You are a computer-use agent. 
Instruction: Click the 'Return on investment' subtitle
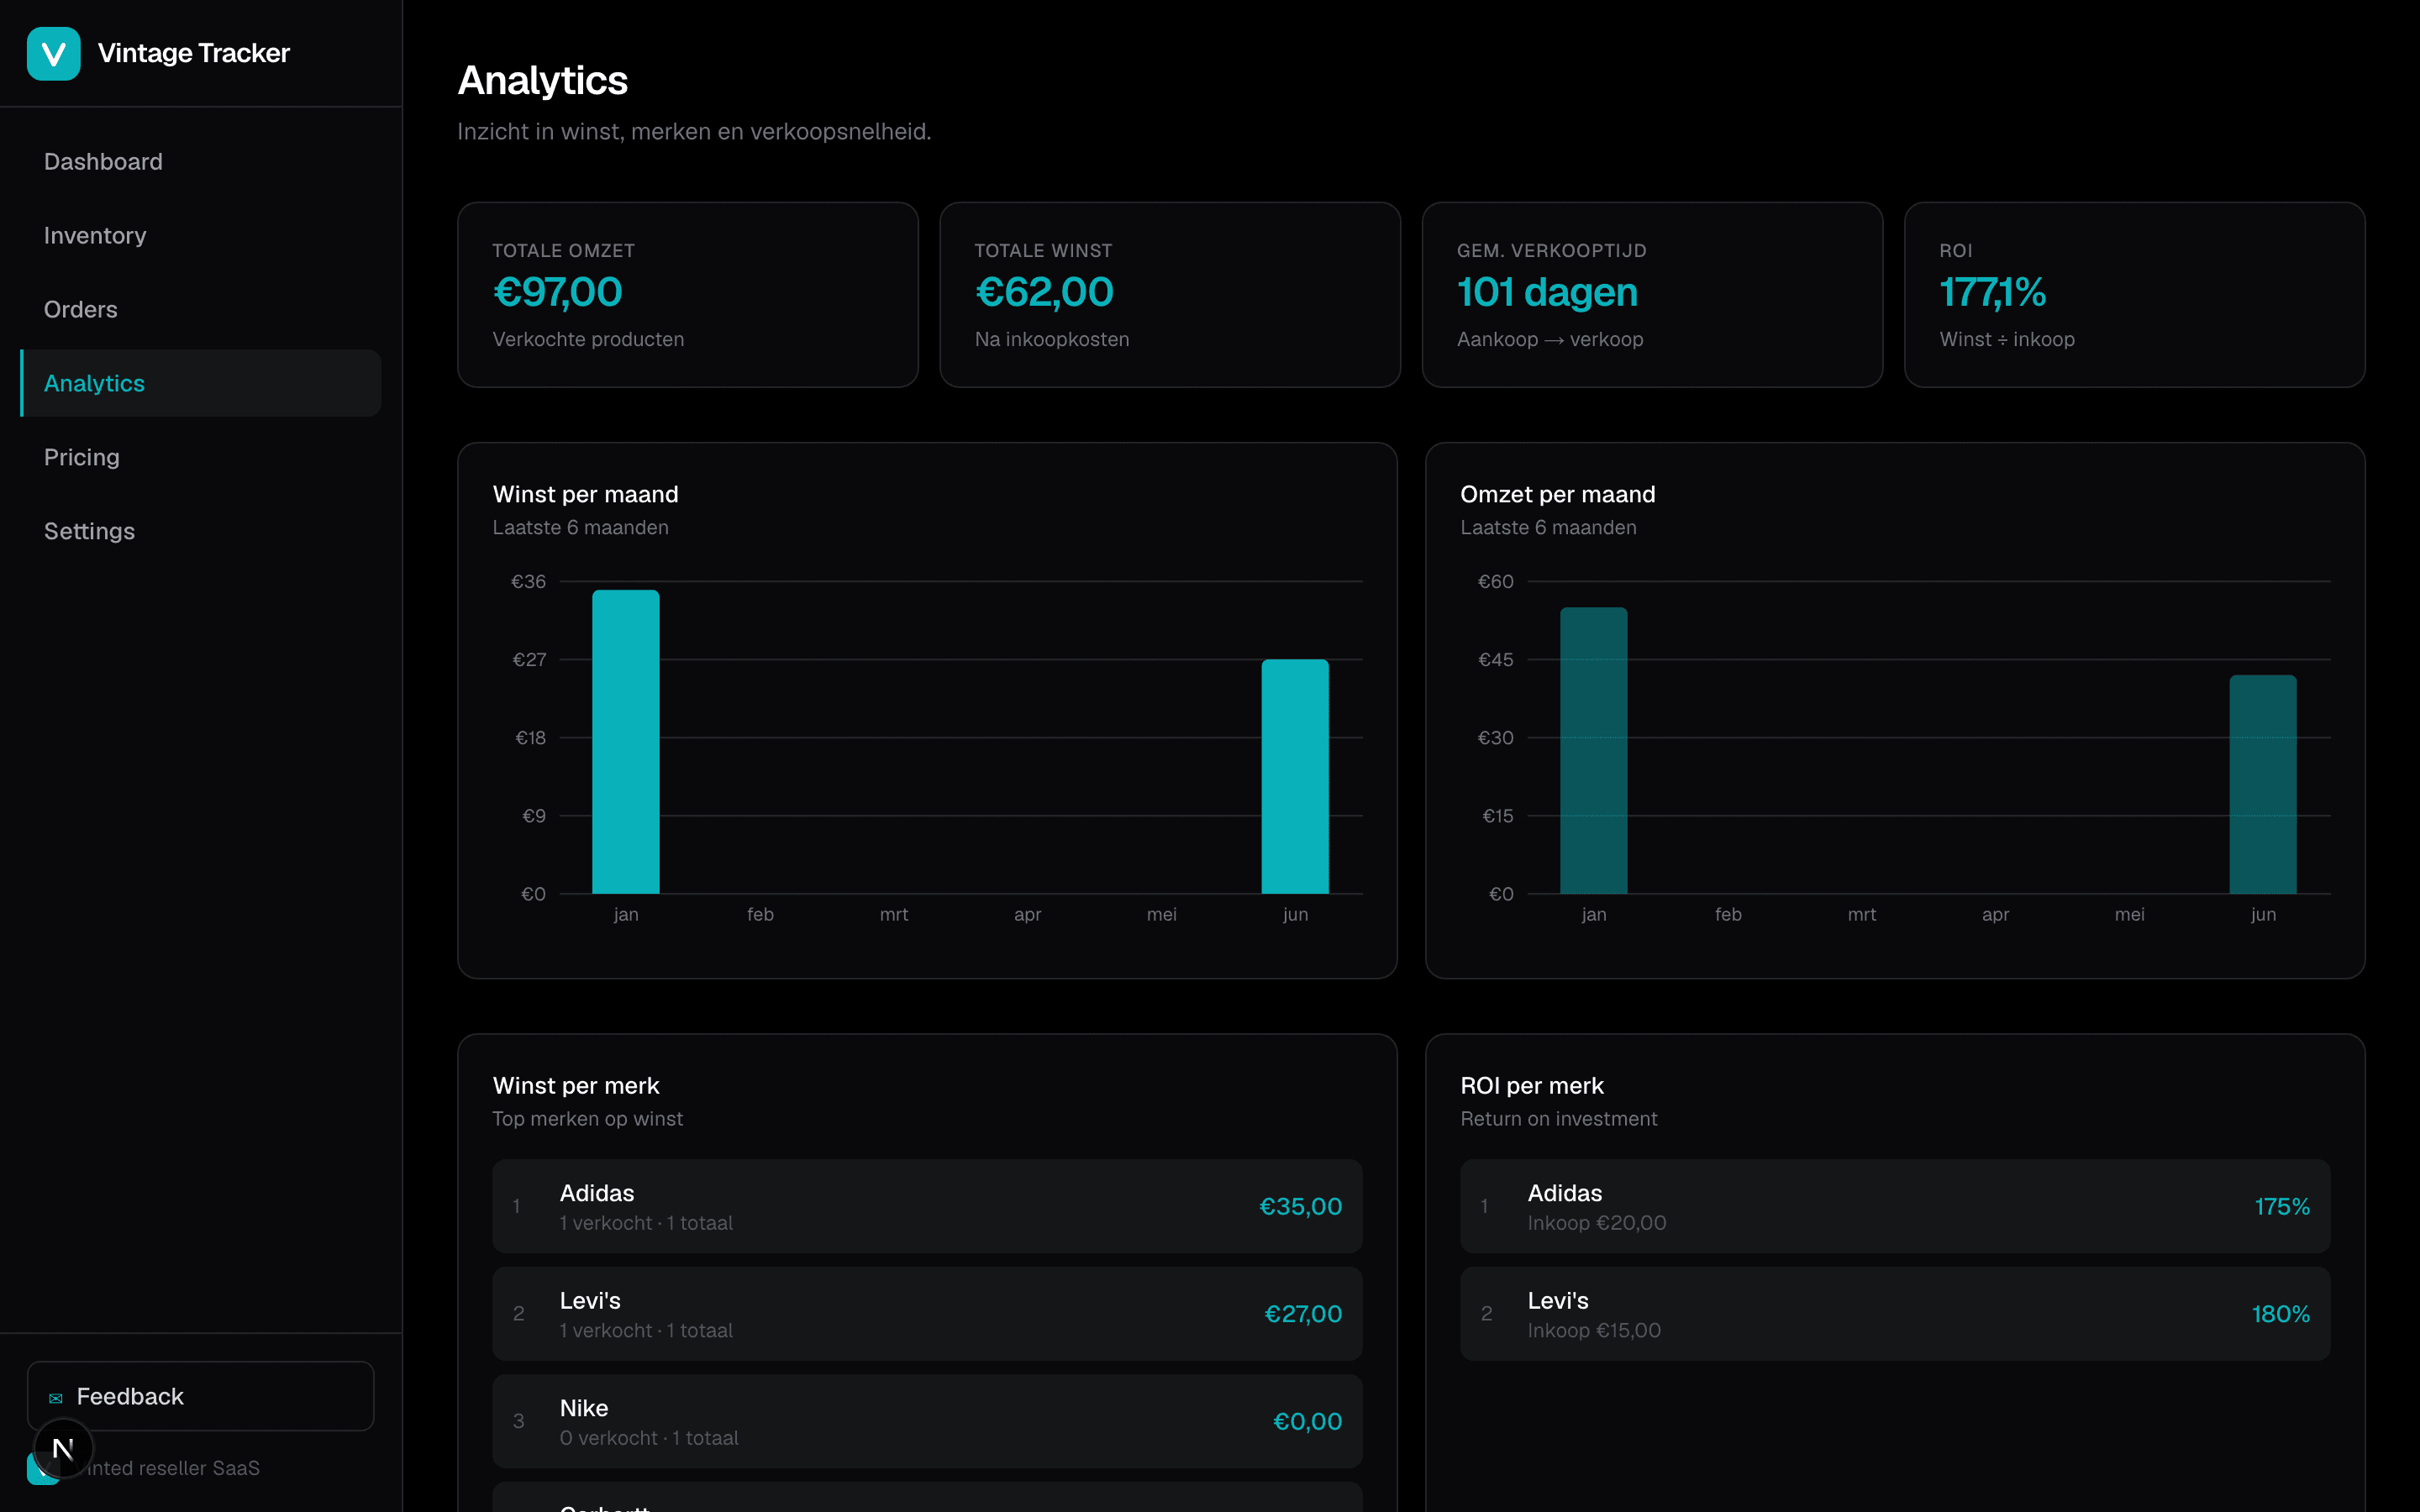1559,1119
